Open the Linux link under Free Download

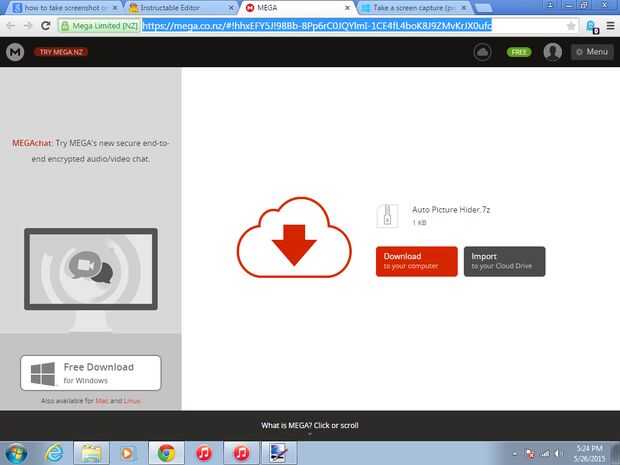tap(132, 401)
